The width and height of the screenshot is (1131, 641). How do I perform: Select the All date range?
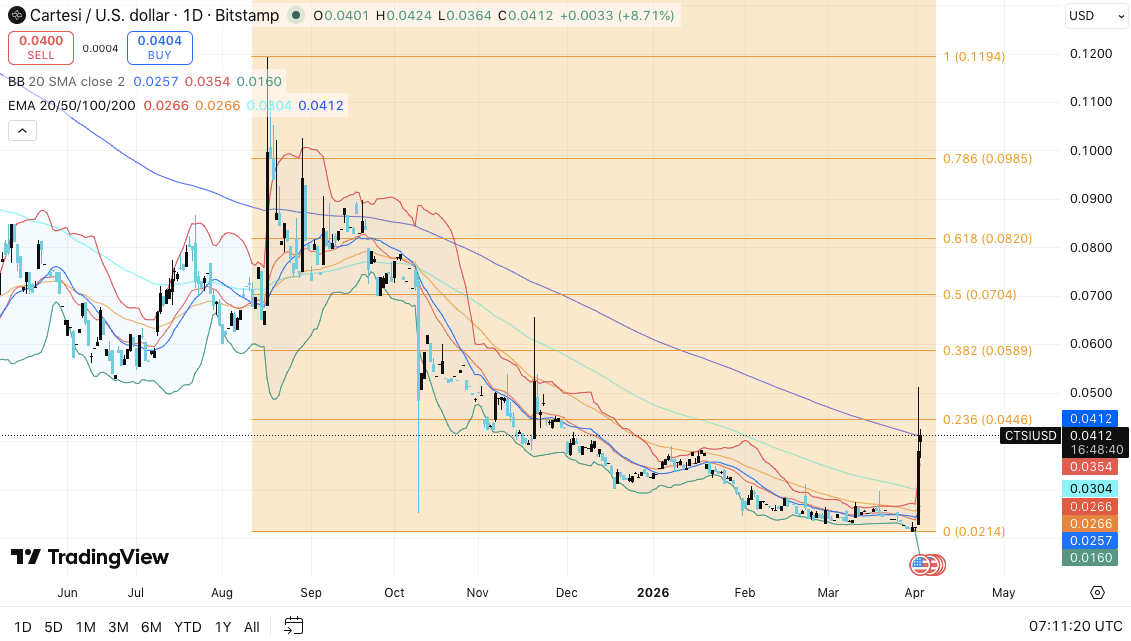pos(251,627)
